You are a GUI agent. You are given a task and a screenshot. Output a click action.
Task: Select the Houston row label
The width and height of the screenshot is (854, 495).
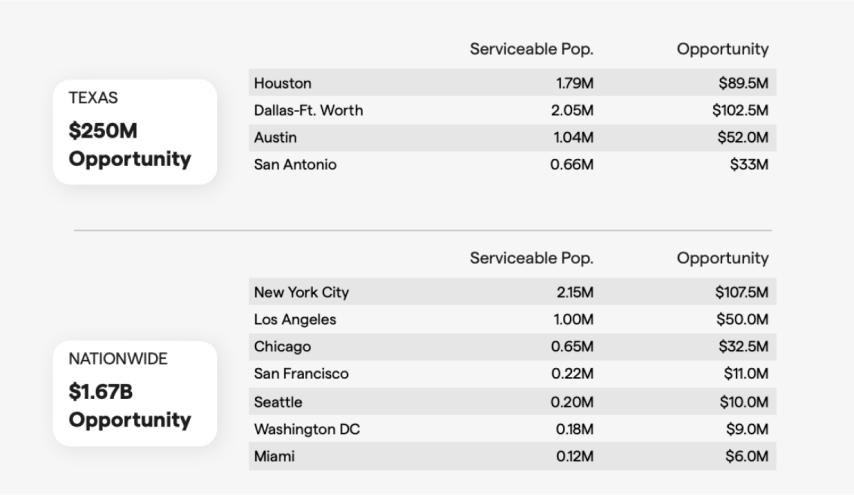click(283, 82)
